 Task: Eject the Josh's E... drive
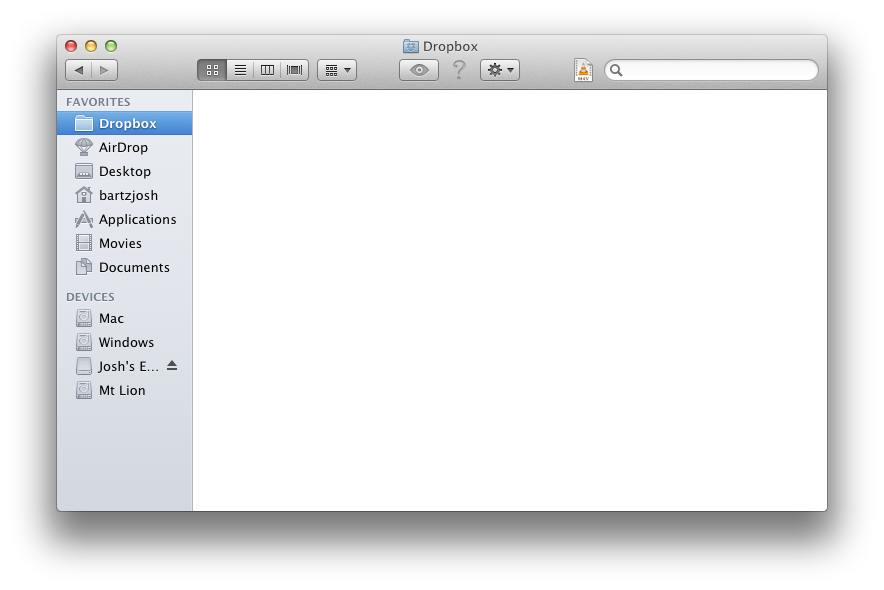[x=172, y=366]
